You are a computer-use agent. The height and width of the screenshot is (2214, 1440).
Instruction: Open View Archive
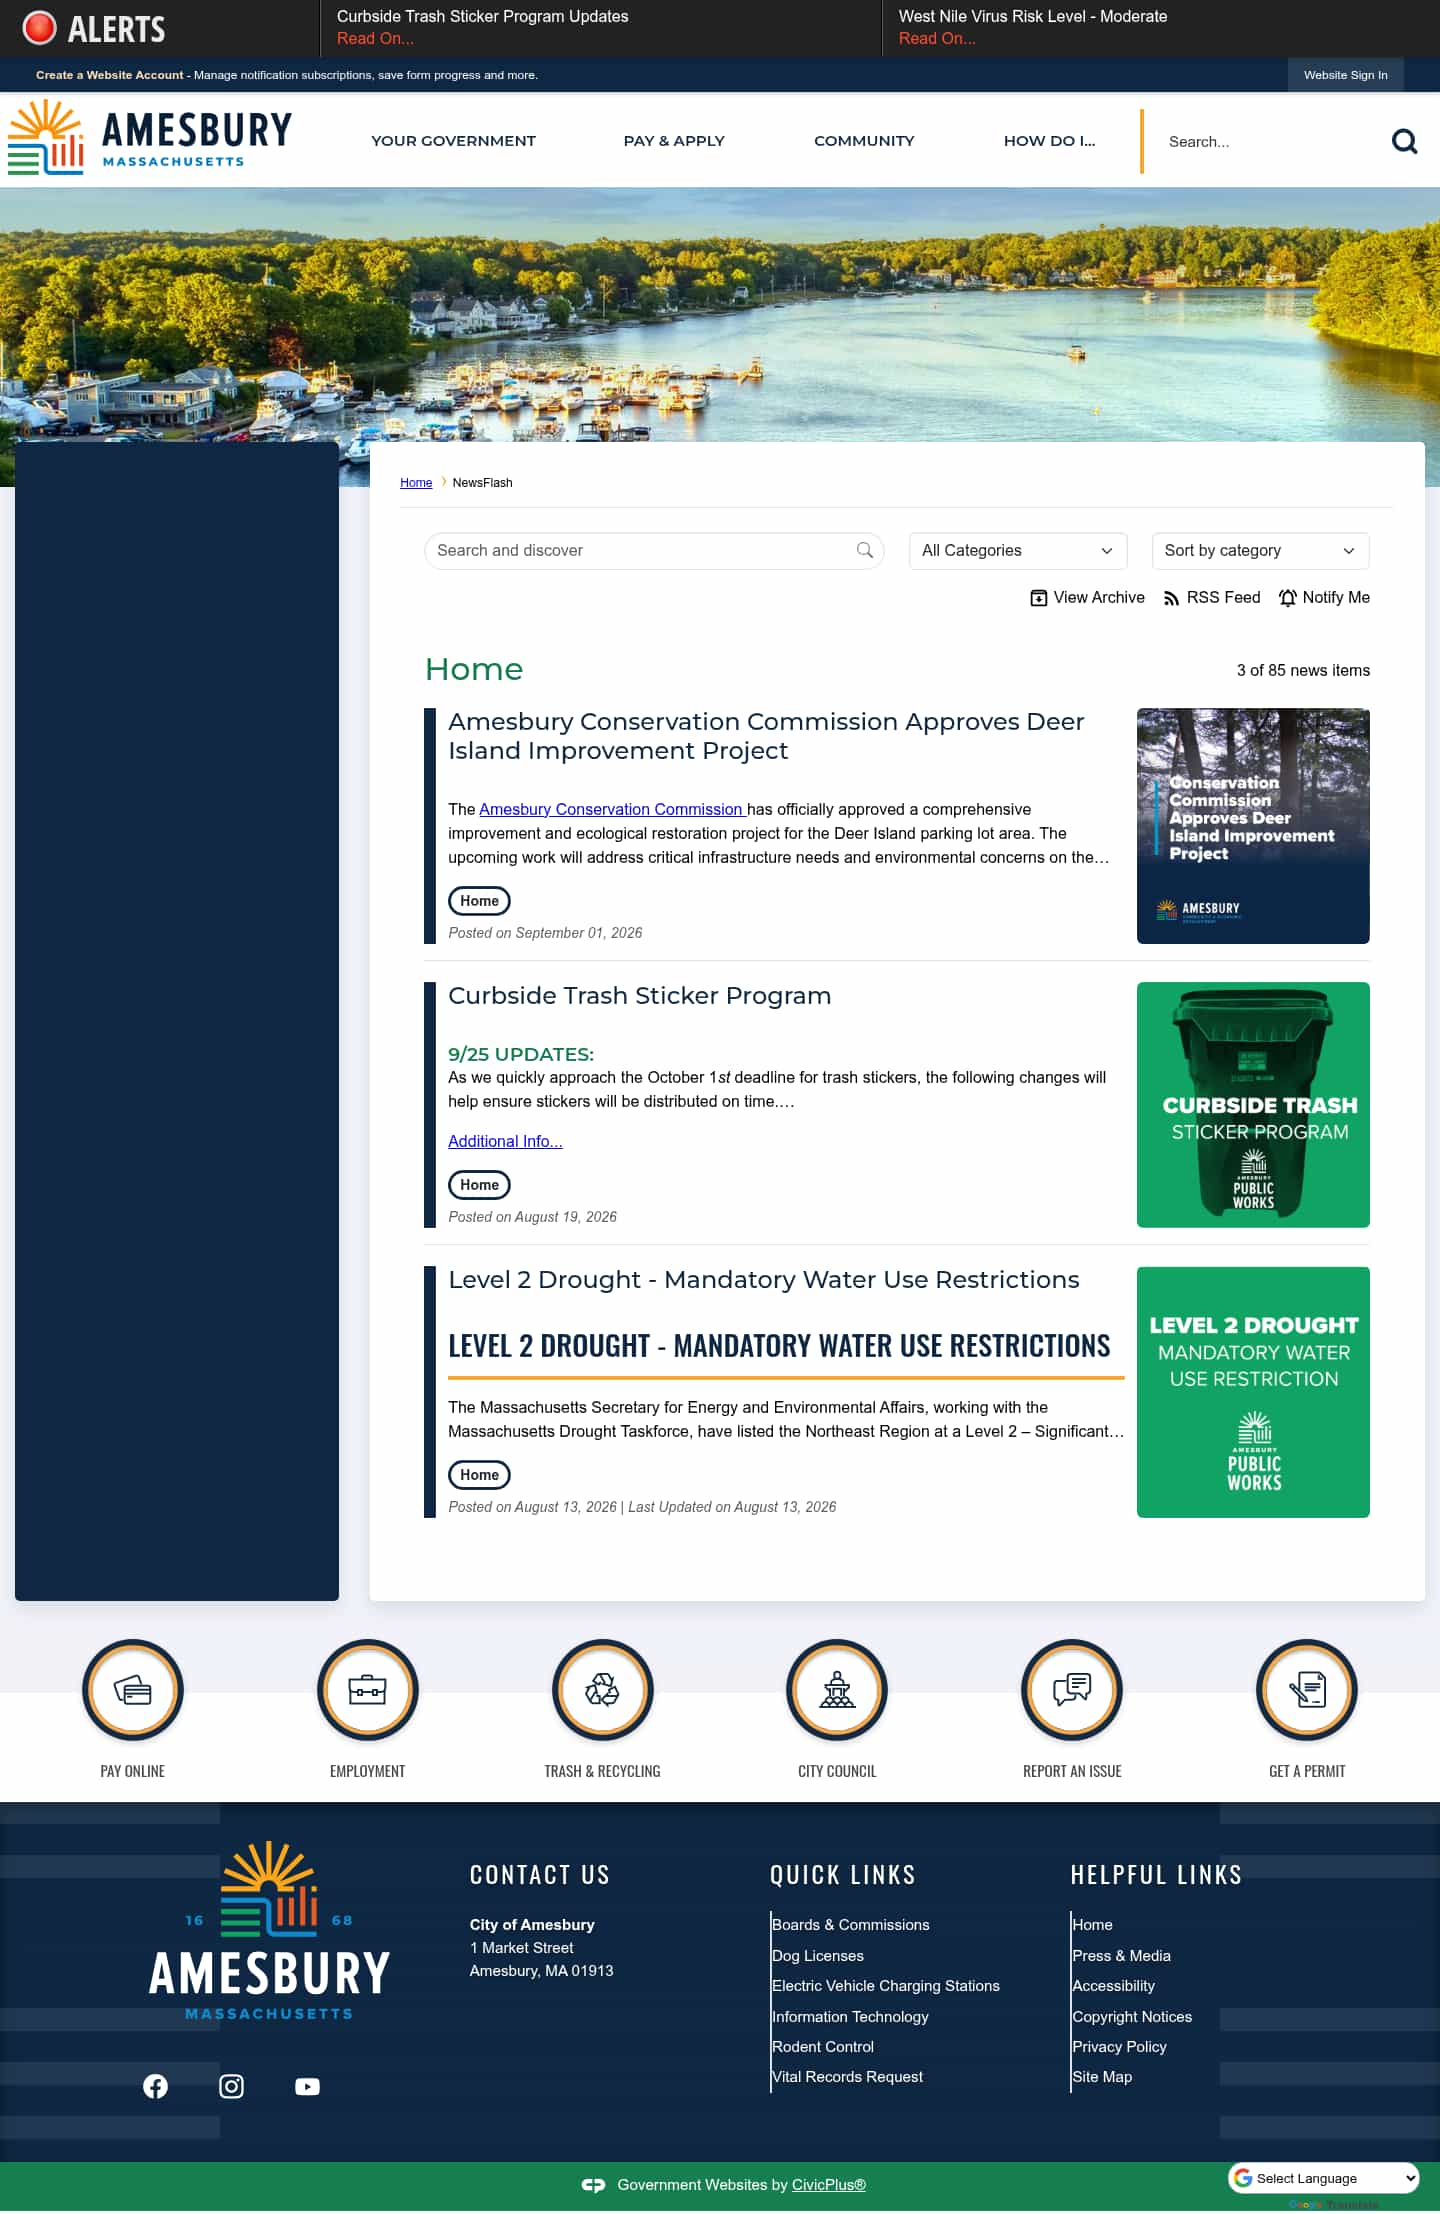[x=1087, y=597]
